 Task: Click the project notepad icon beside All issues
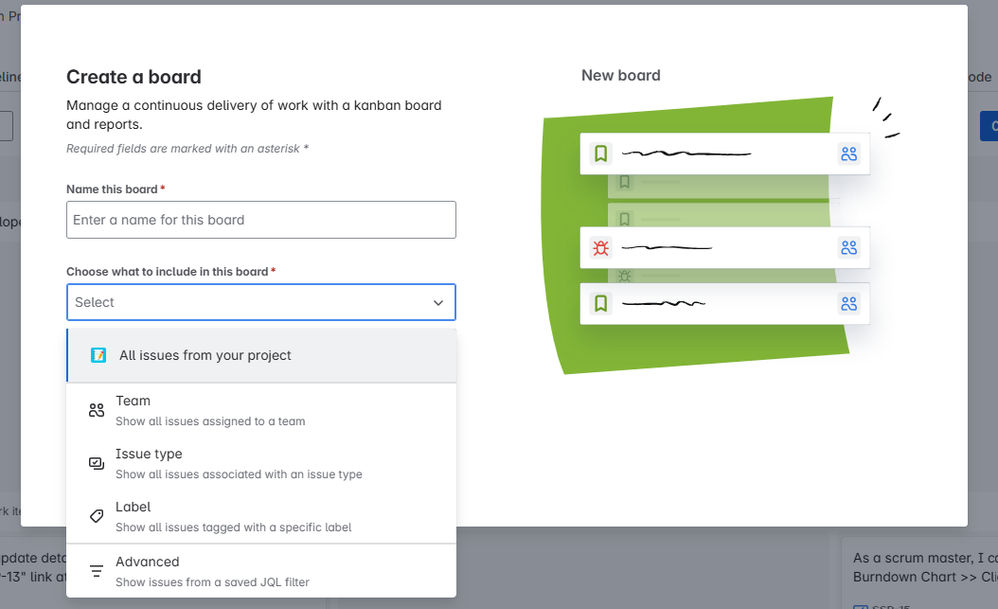point(98,355)
